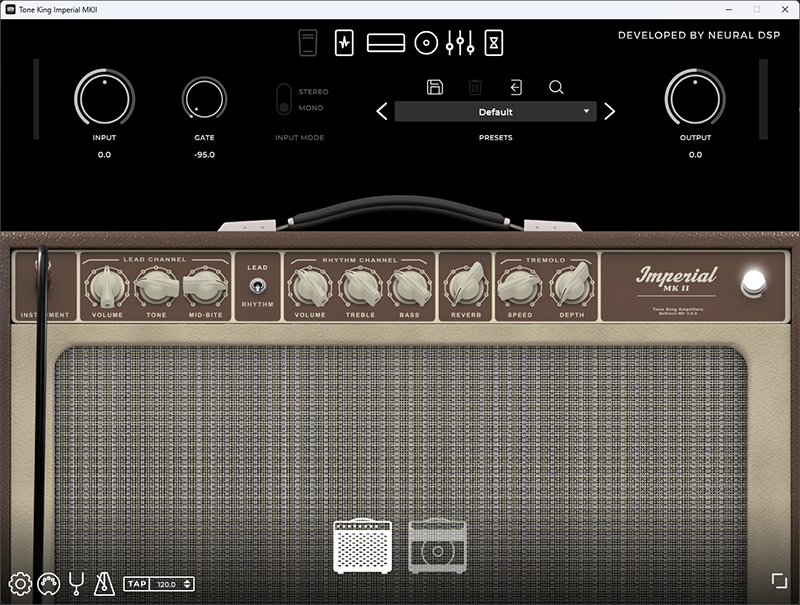Open MIDI mappings icon

(x=48, y=584)
